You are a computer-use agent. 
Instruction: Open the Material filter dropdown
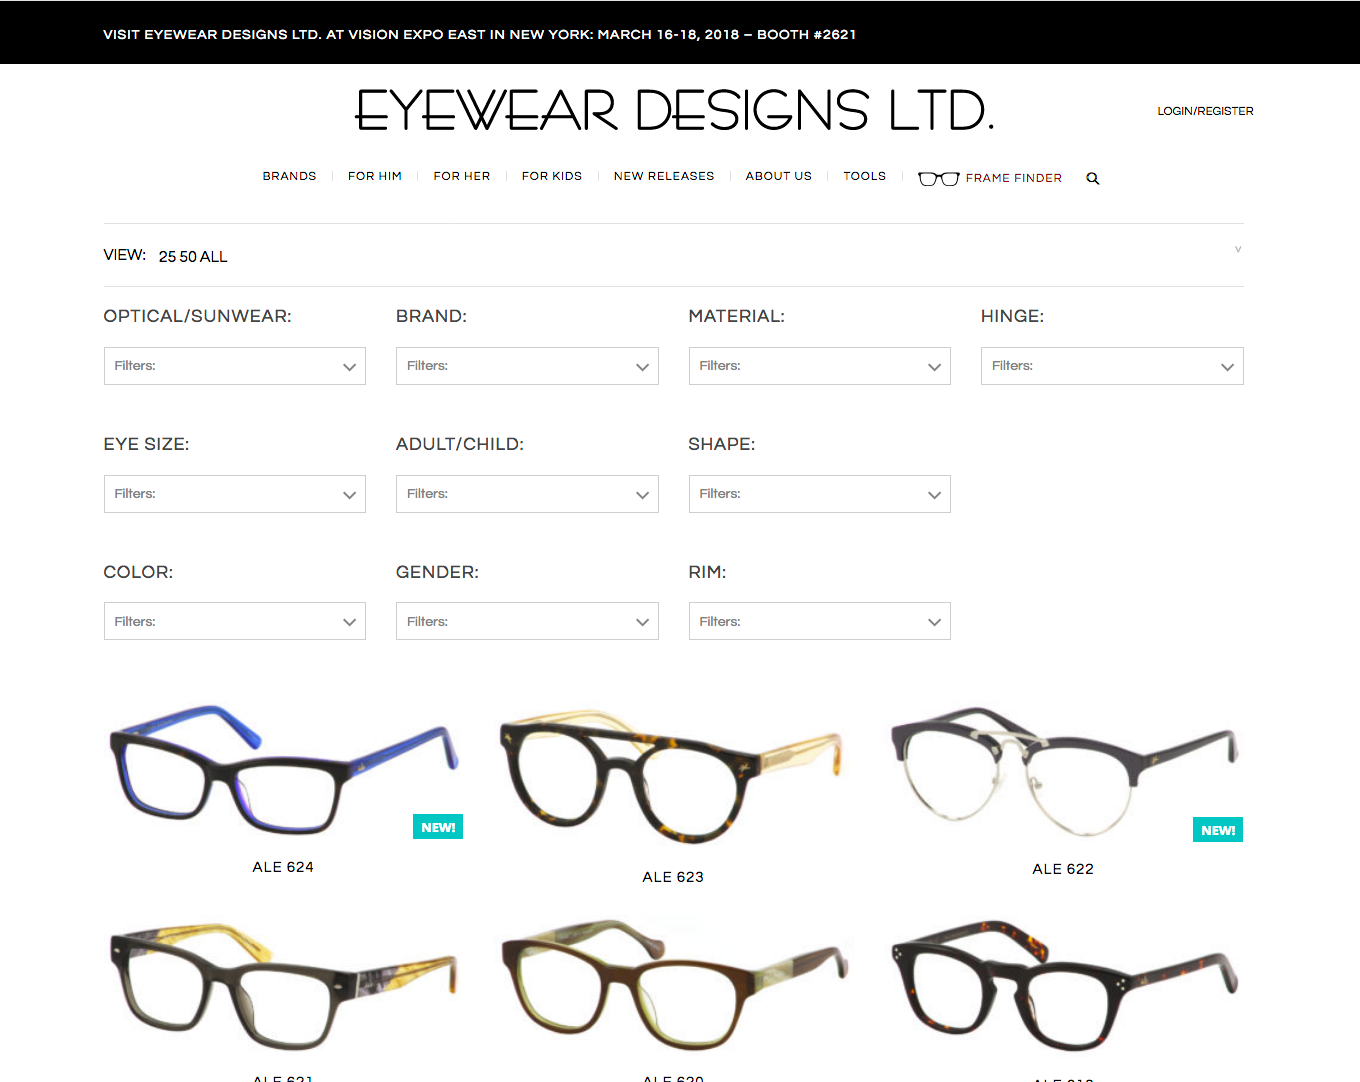tap(820, 366)
